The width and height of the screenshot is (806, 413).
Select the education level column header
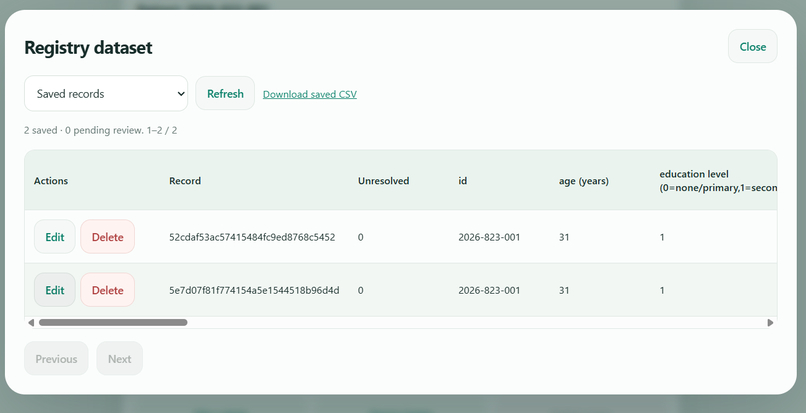[718, 181]
